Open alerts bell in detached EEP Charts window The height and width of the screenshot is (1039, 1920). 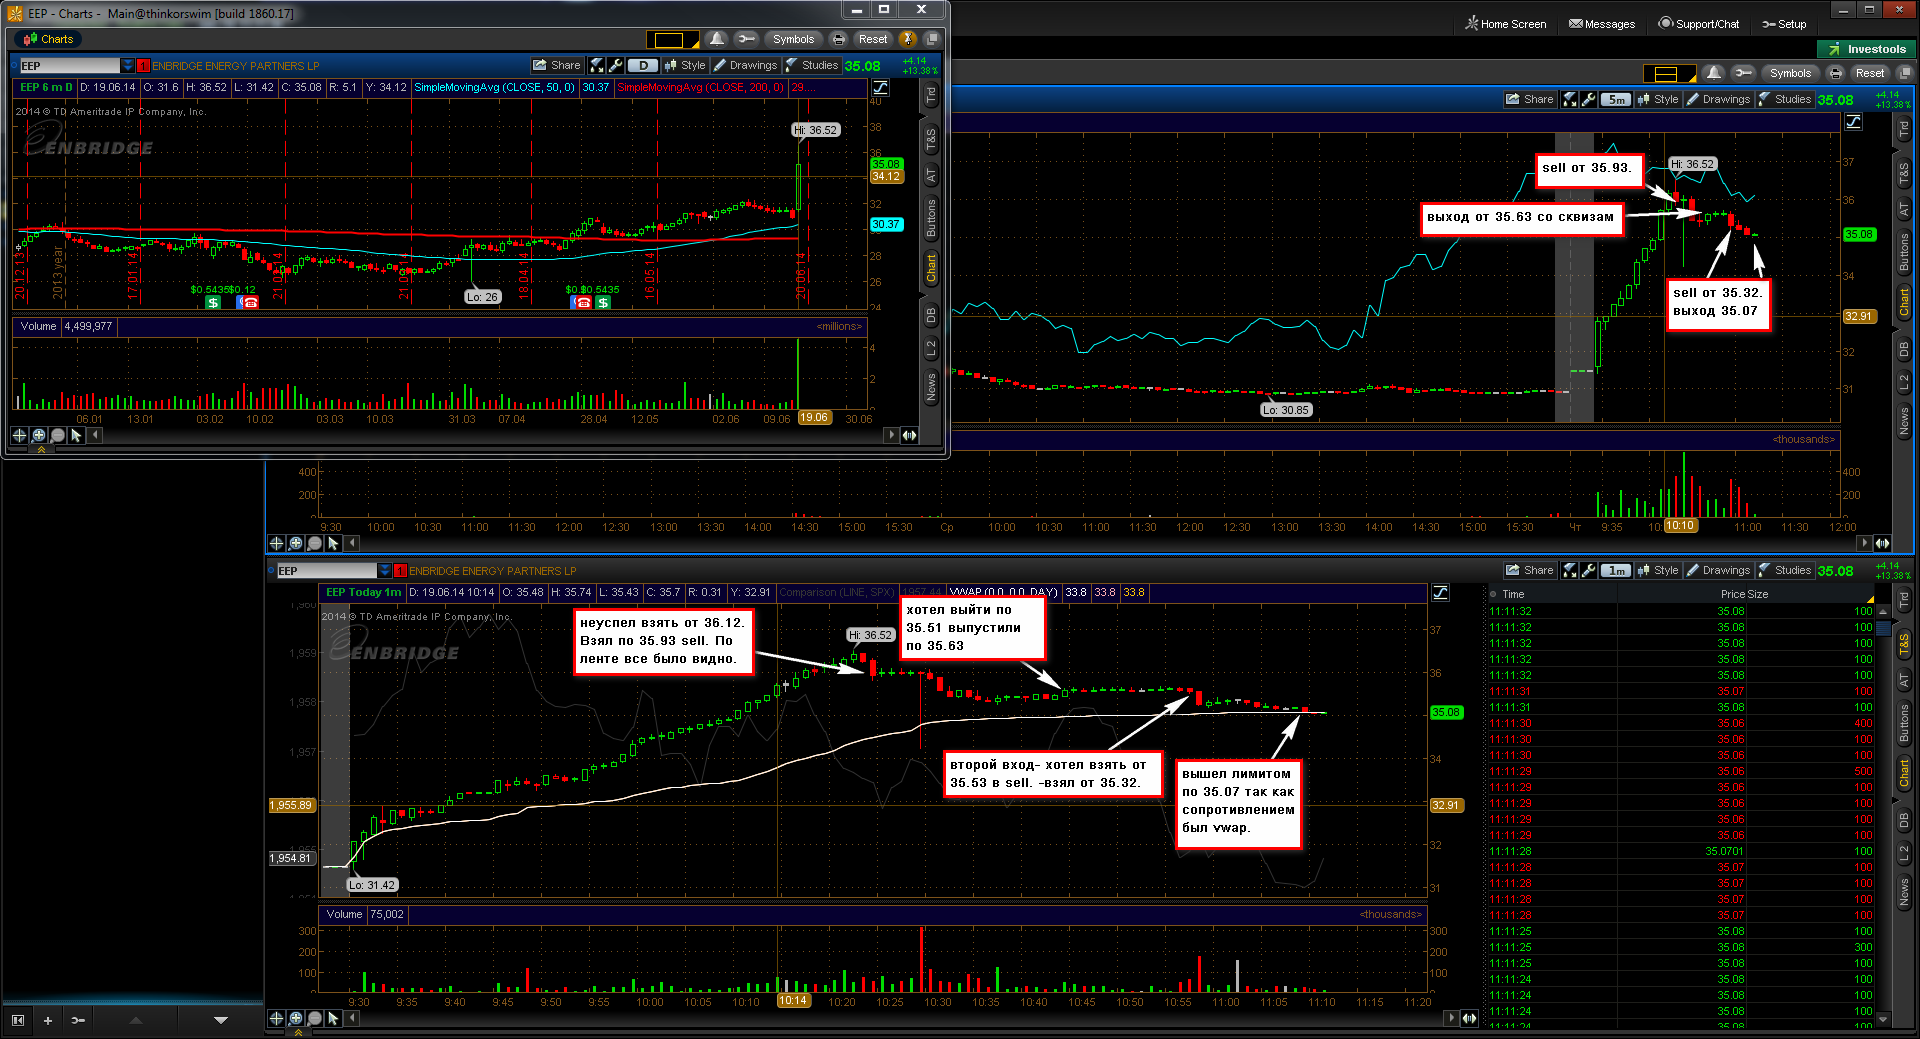click(x=717, y=39)
